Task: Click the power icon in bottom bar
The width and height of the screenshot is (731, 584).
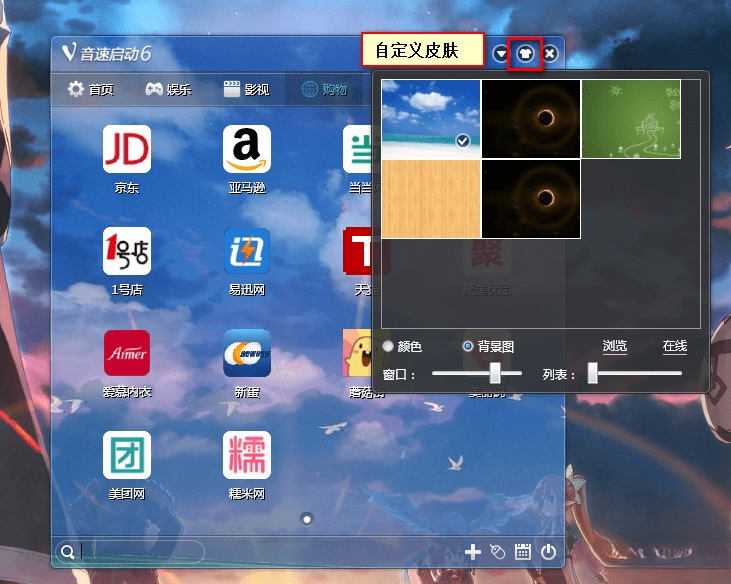Action: [x=548, y=552]
